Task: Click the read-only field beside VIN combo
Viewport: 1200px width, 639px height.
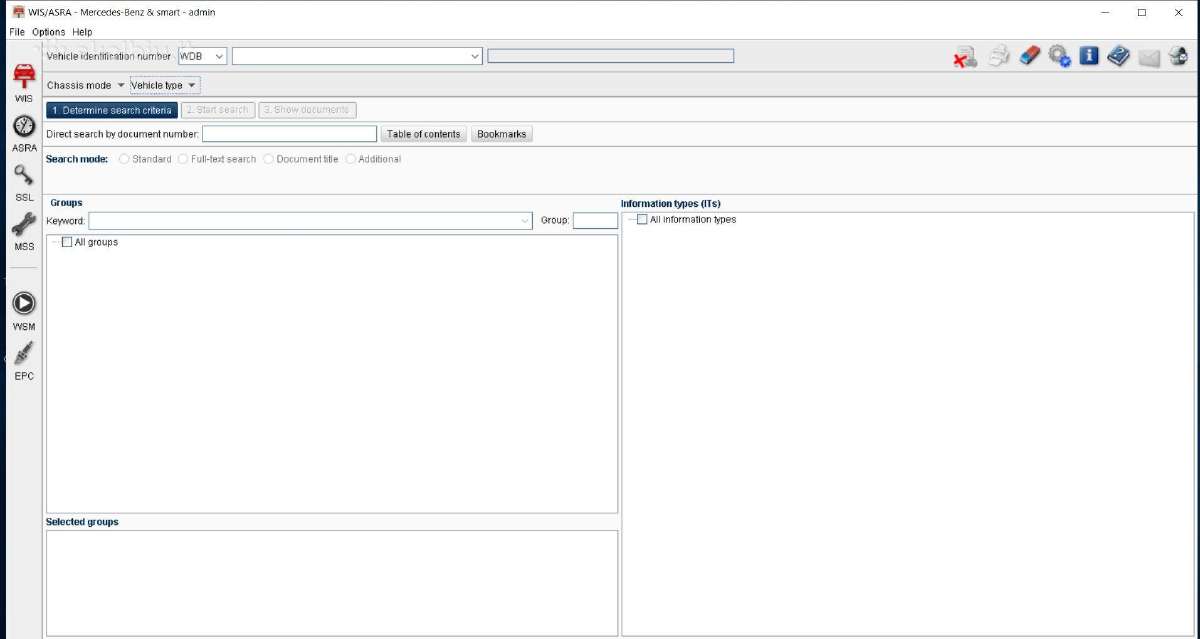Action: [610, 56]
